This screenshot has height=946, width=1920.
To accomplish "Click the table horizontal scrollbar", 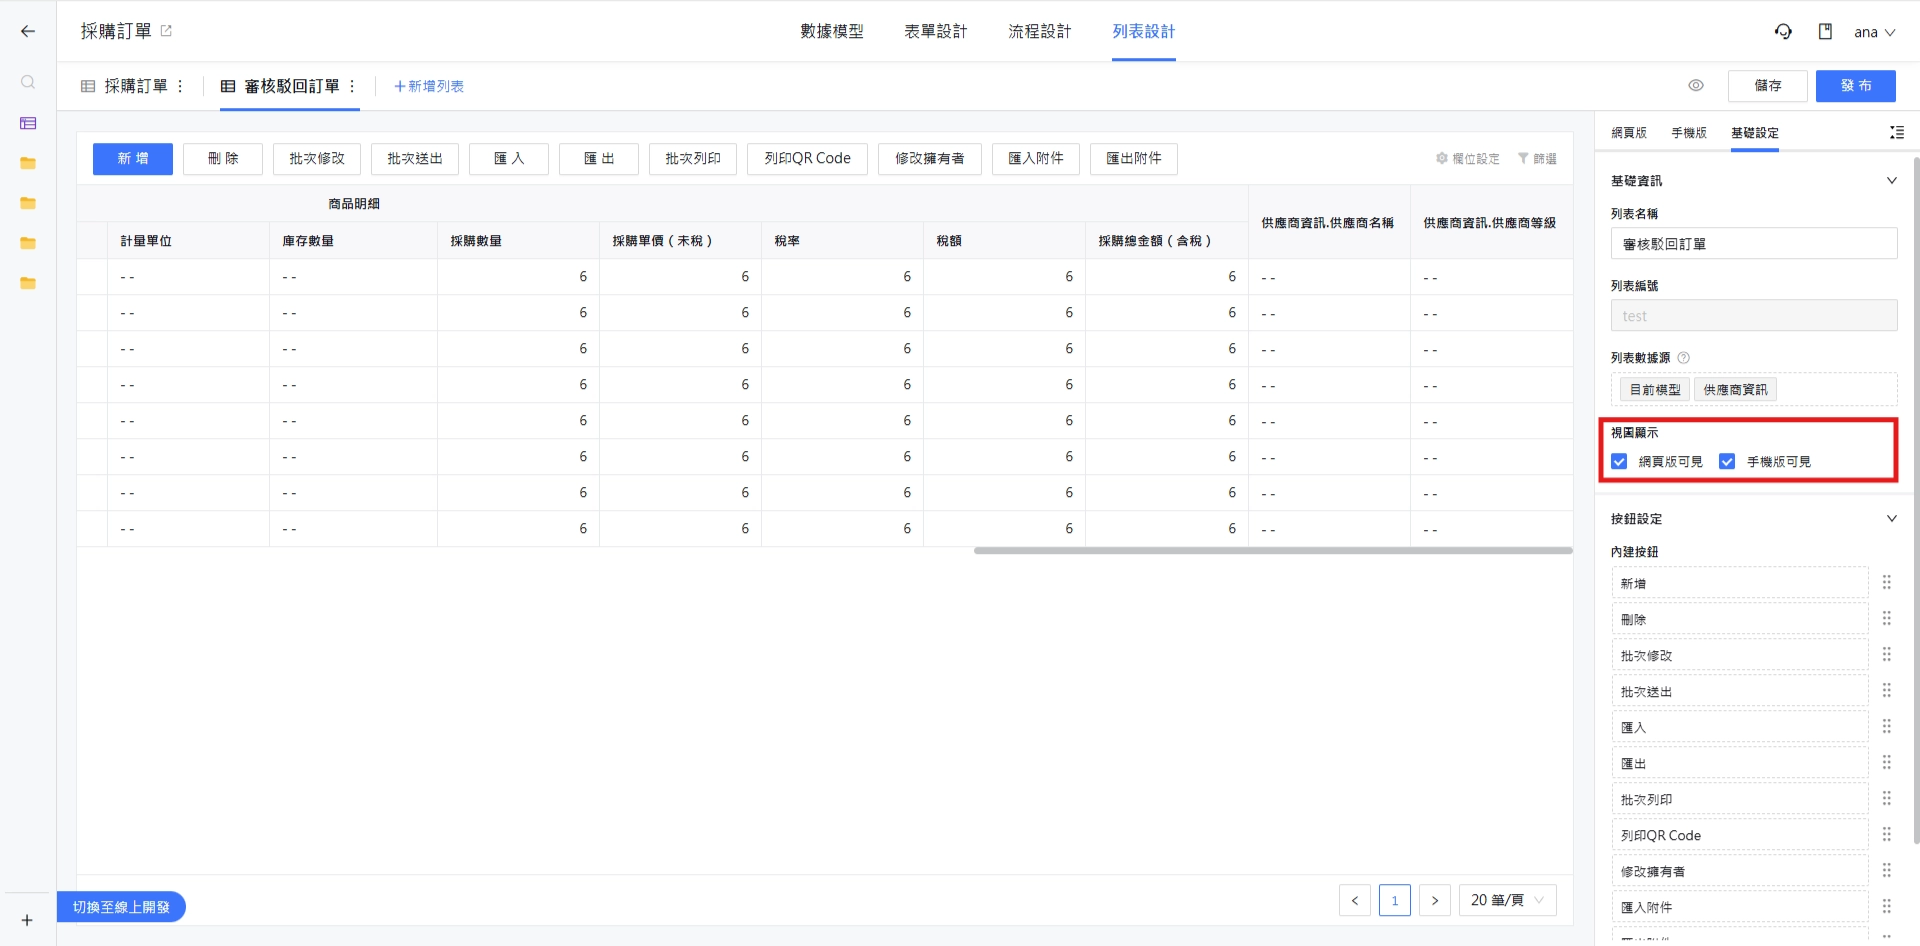I will [1273, 550].
